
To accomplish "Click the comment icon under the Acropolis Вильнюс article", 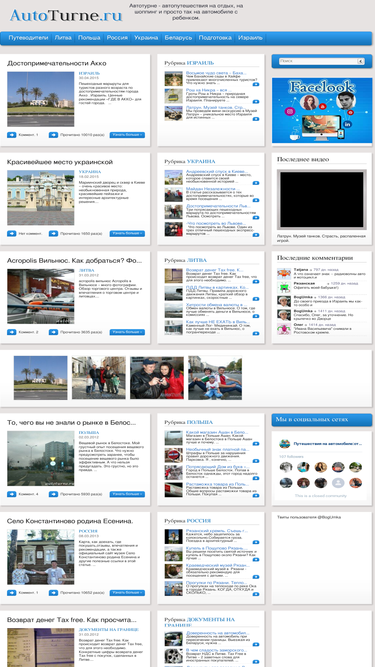I will (x=11, y=332).
